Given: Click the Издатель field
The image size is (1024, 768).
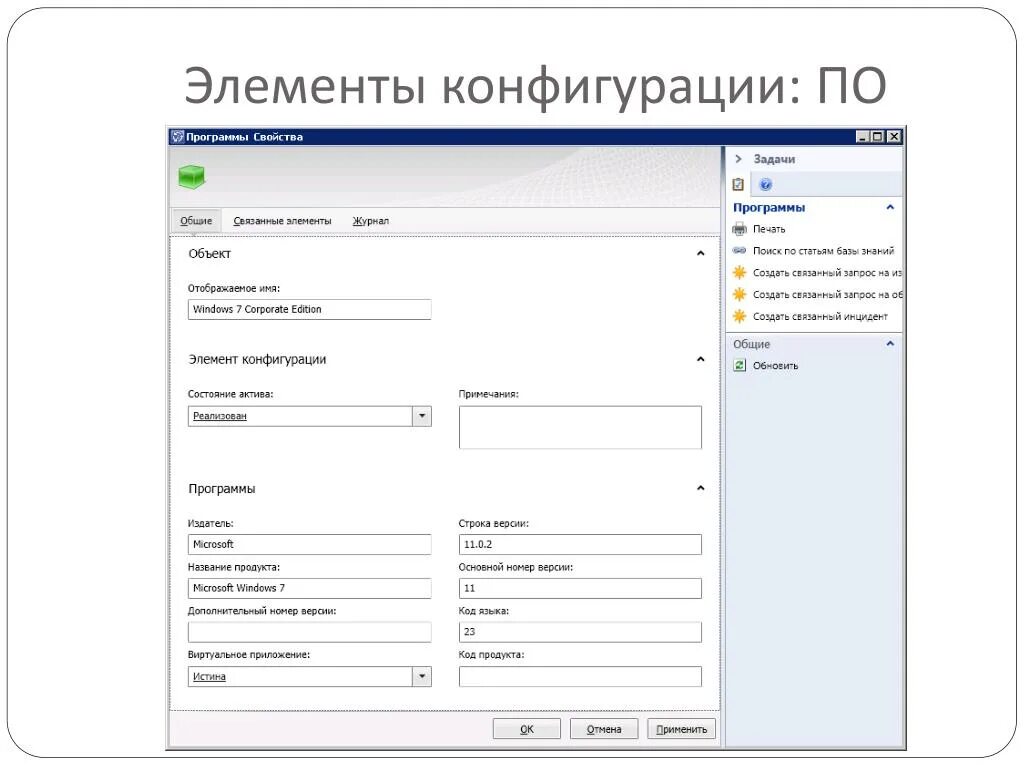Looking at the screenshot, I should (x=310, y=544).
